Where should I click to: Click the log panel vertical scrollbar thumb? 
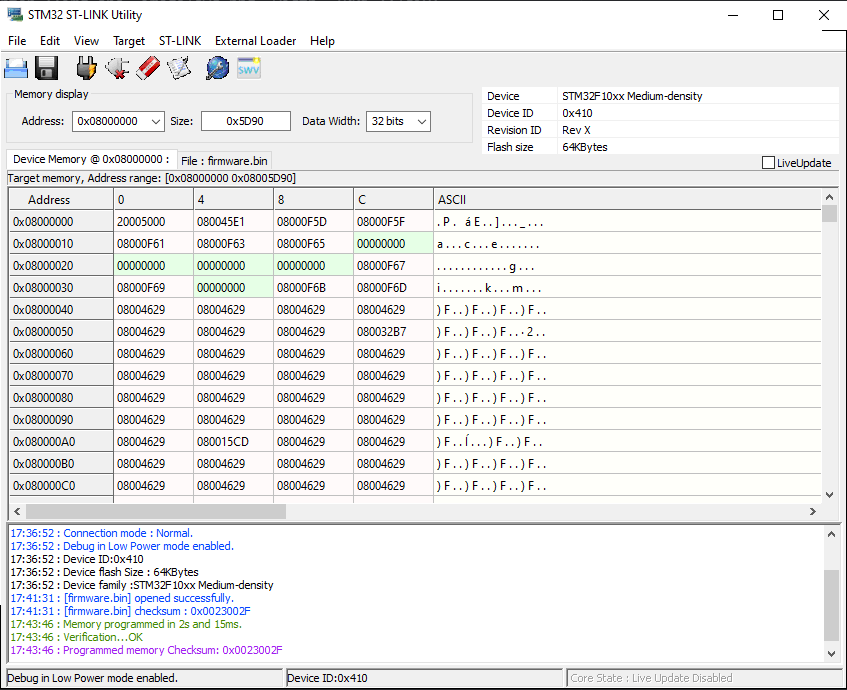point(831,605)
